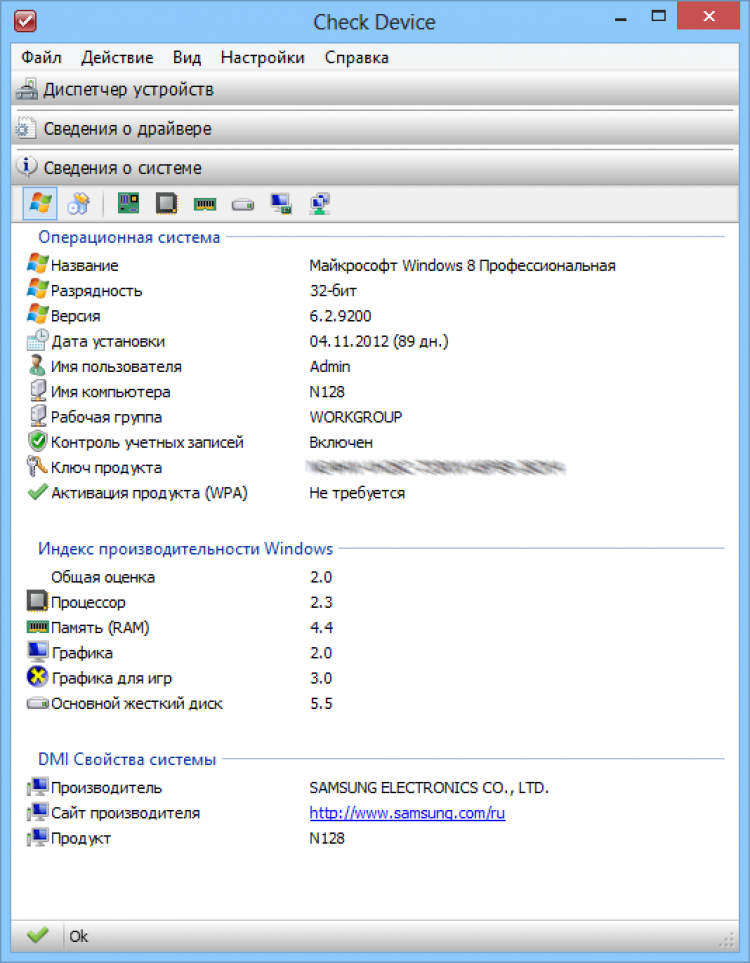Image resolution: width=750 pixels, height=963 pixels.
Task: Click the user icon beside Имя пользователя
Action: coord(37,365)
